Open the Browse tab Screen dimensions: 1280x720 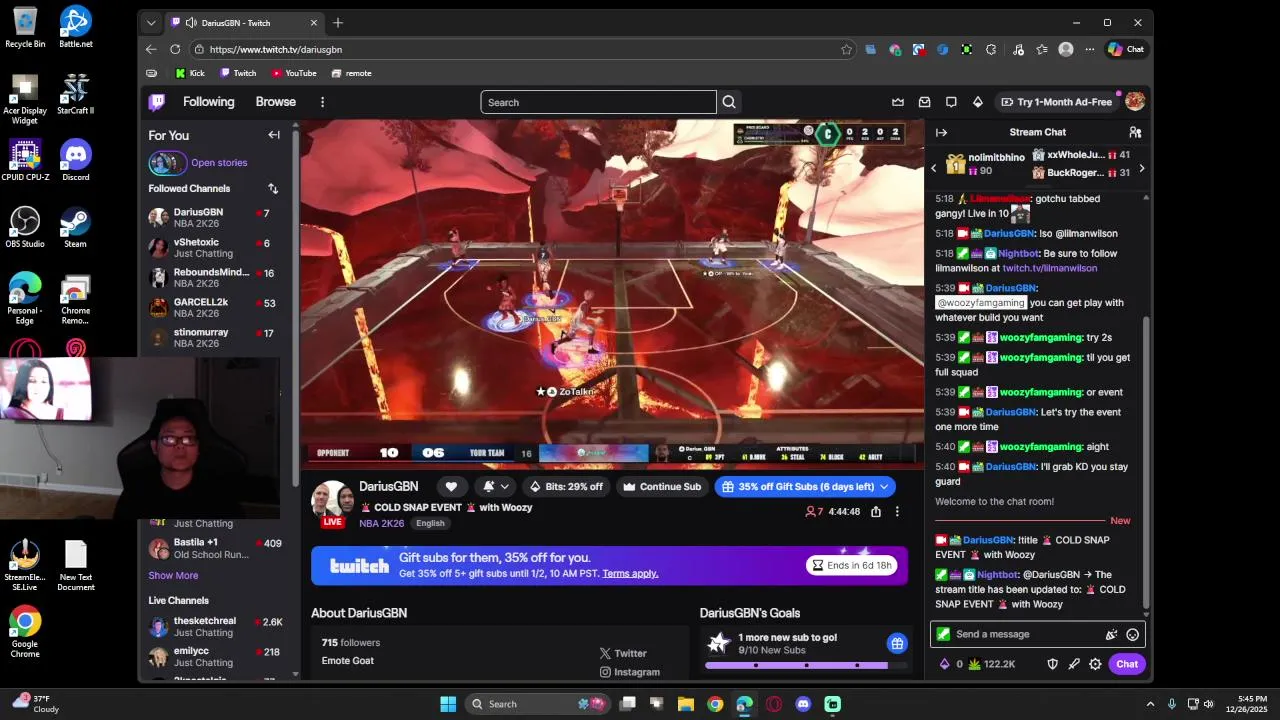pos(275,102)
